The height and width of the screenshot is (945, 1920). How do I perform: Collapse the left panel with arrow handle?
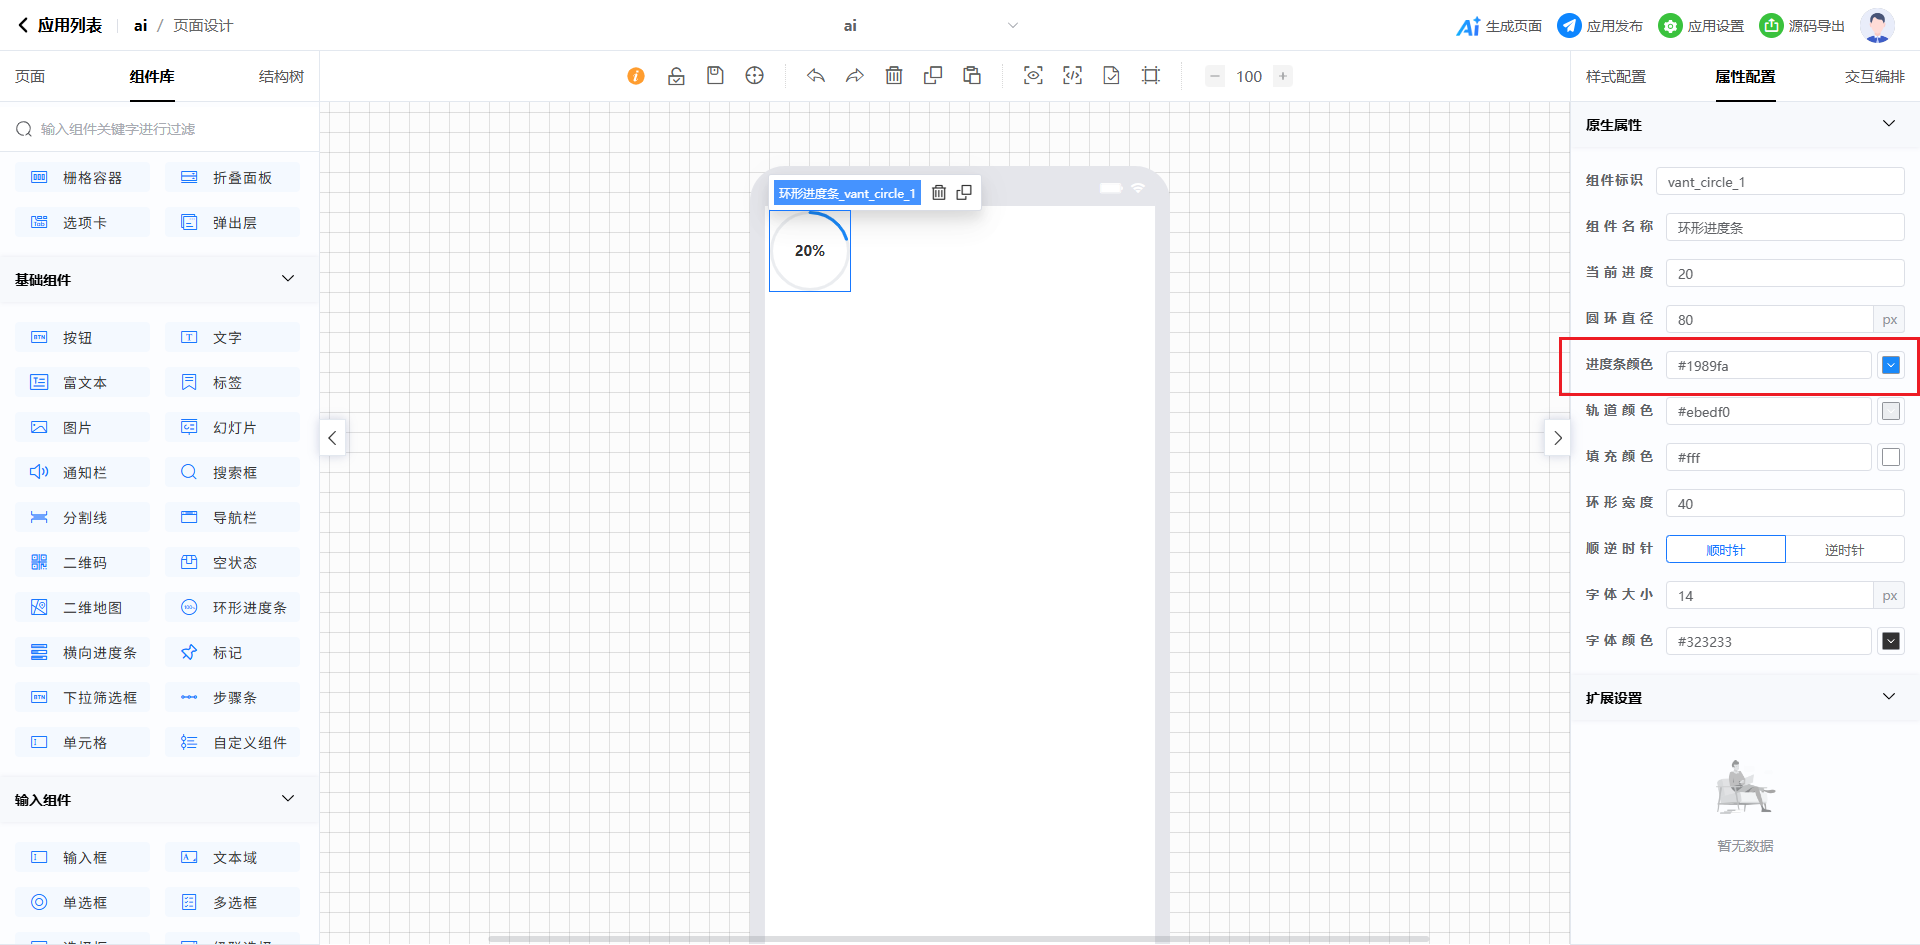point(332,438)
